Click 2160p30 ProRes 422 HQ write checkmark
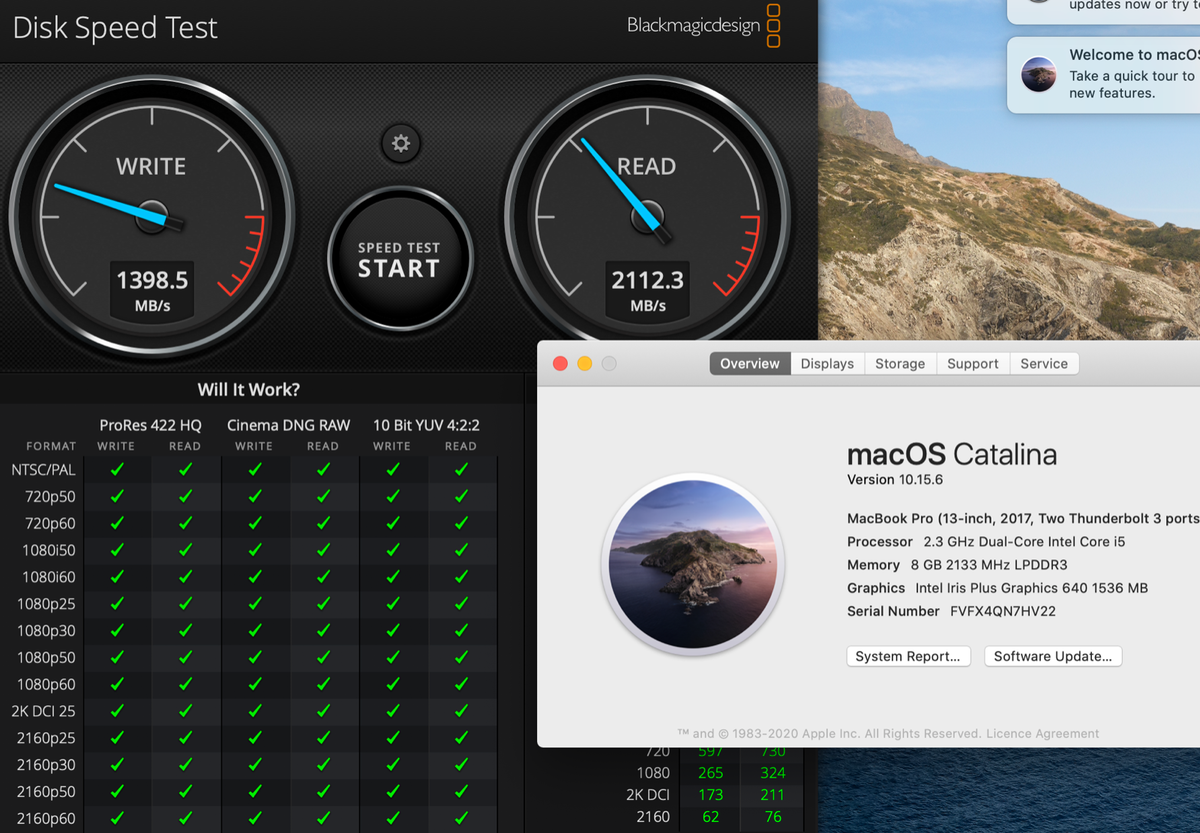Screen dimensions: 1200x833 (x=117, y=765)
